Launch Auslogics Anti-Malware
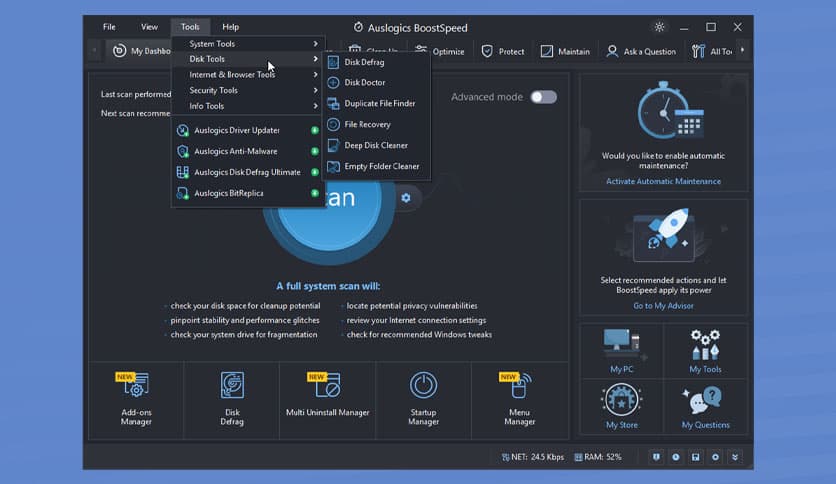836x484 pixels. coord(248,151)
